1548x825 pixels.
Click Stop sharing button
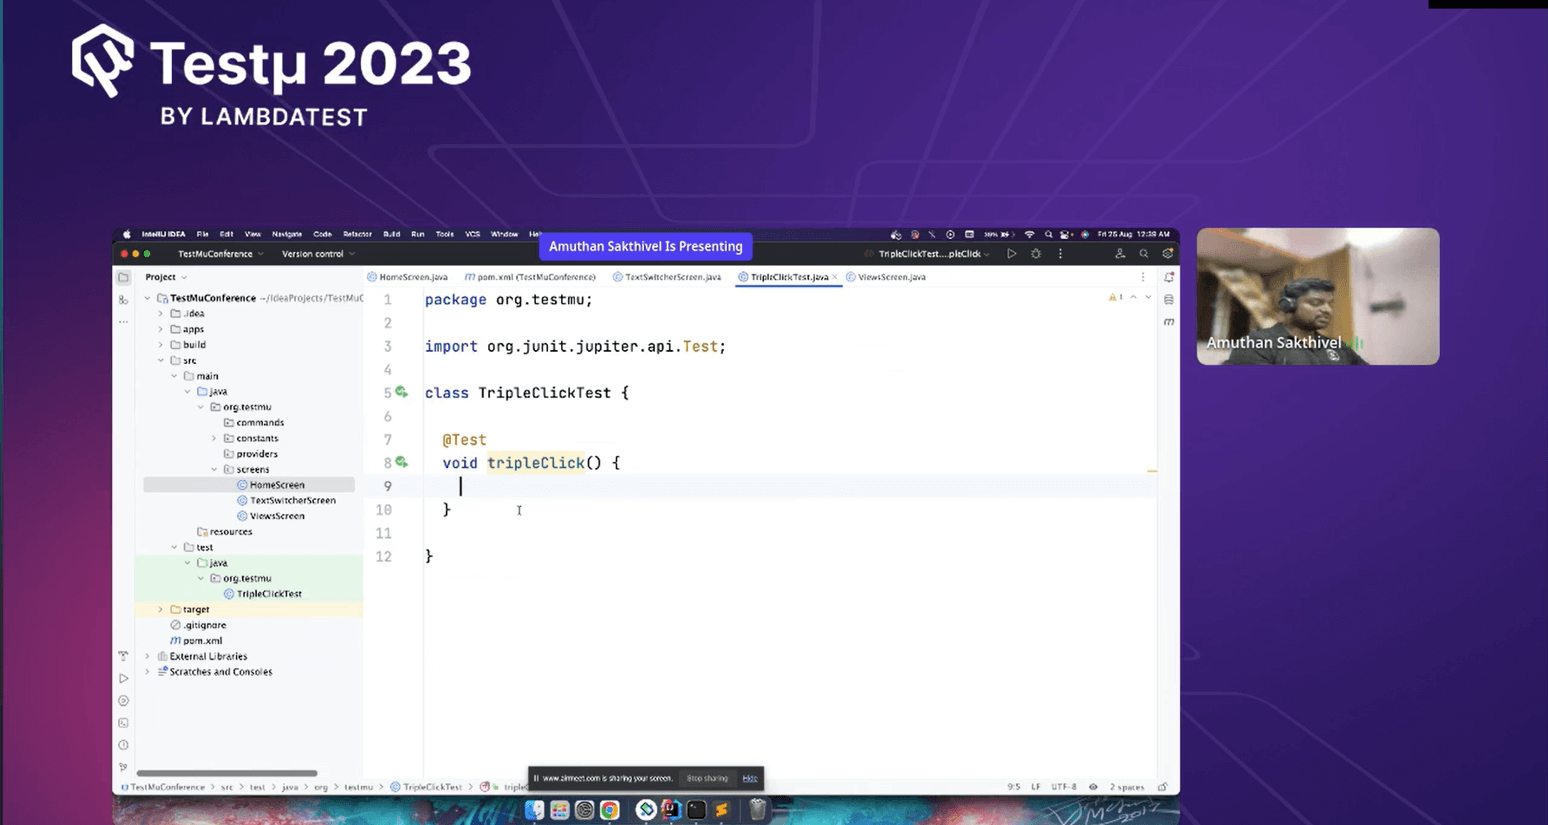[707, 778]
